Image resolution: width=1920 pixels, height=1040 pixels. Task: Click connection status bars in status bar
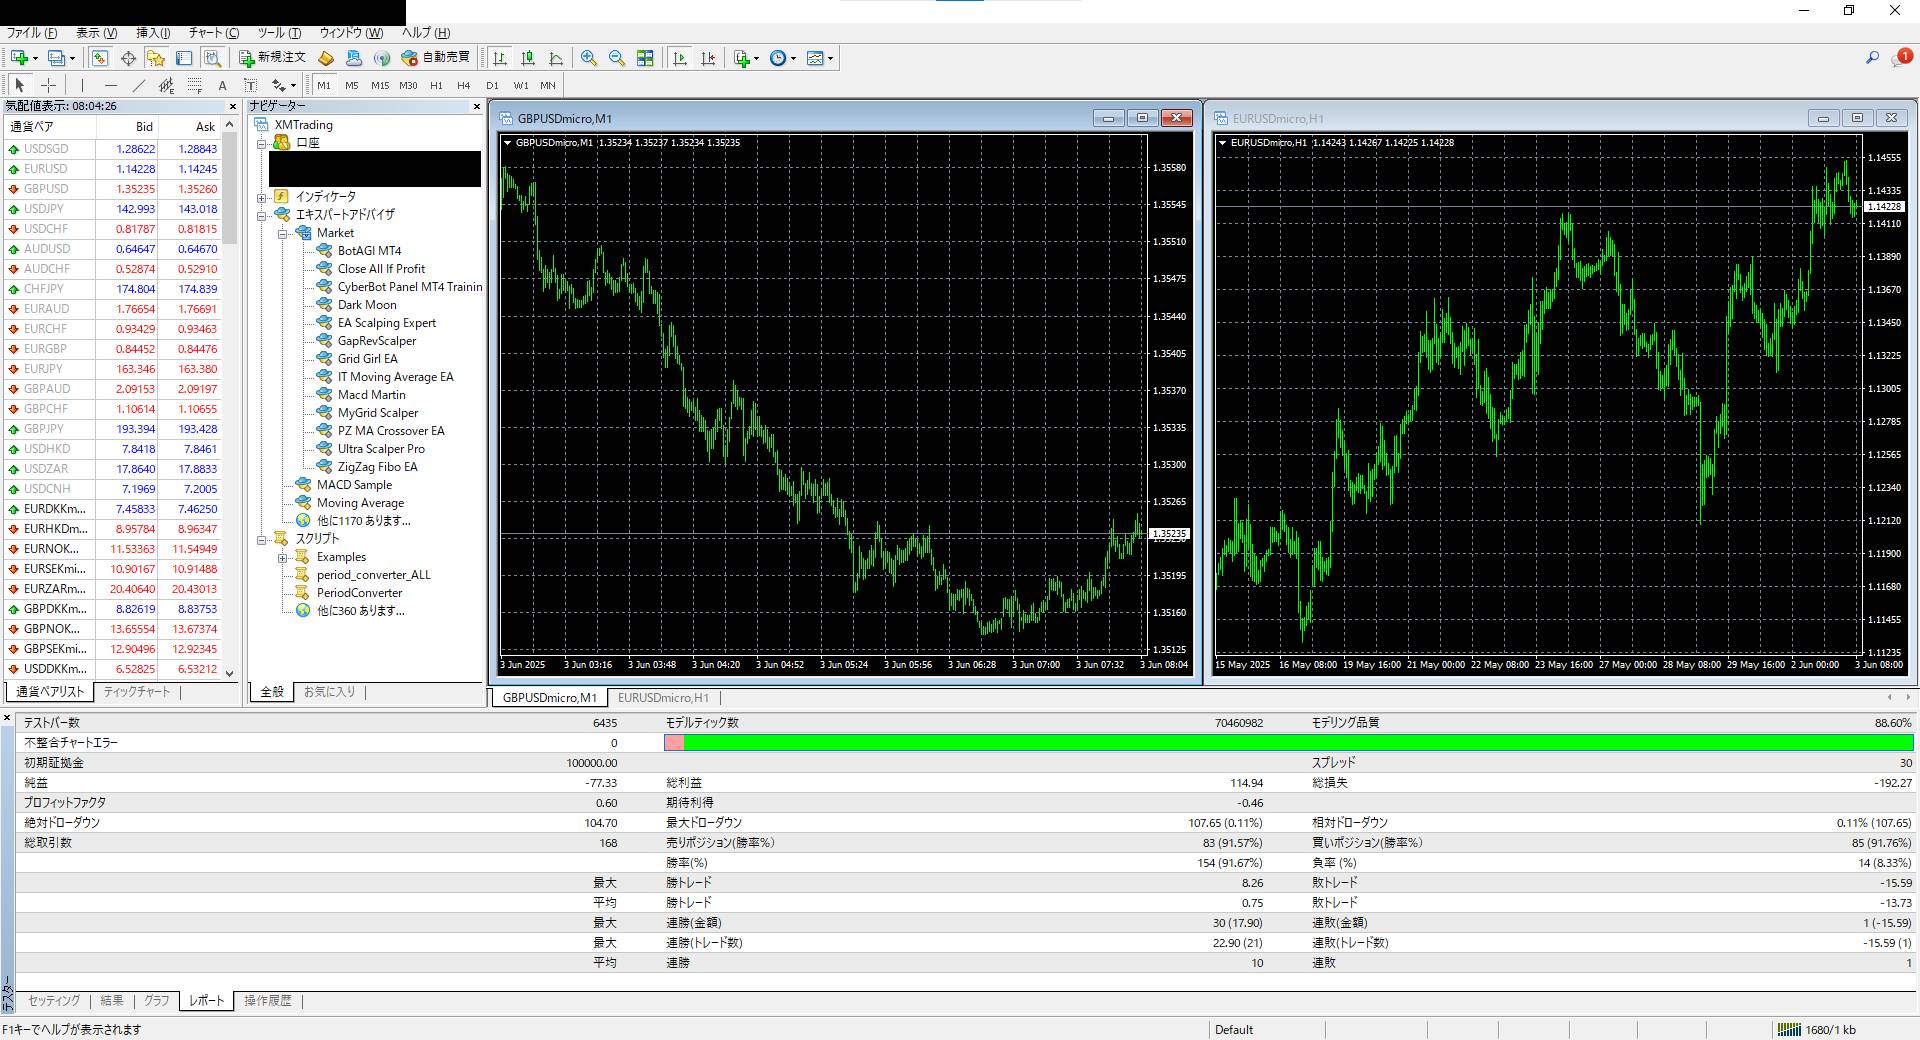click(x=1788, y=1029)
